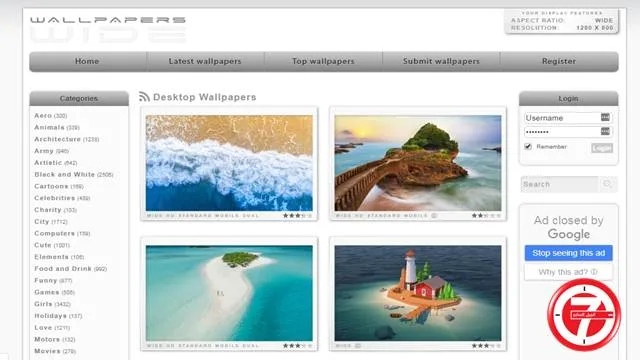Click the Login button
Viewport: 640px width, 360px height.
[602, 148]
